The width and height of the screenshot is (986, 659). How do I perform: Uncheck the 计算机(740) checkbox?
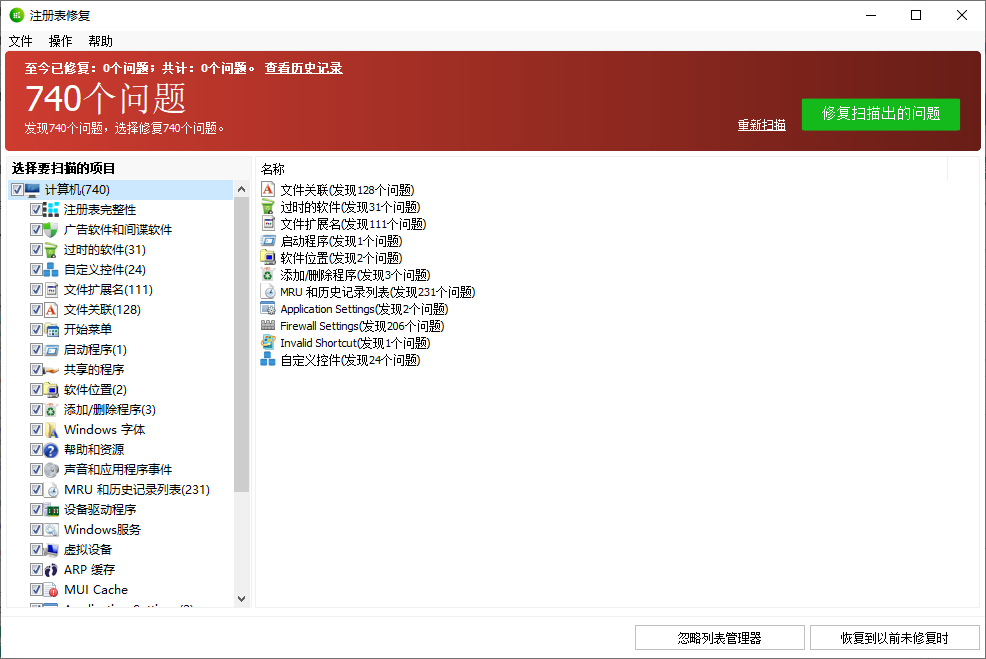[17, 189]
